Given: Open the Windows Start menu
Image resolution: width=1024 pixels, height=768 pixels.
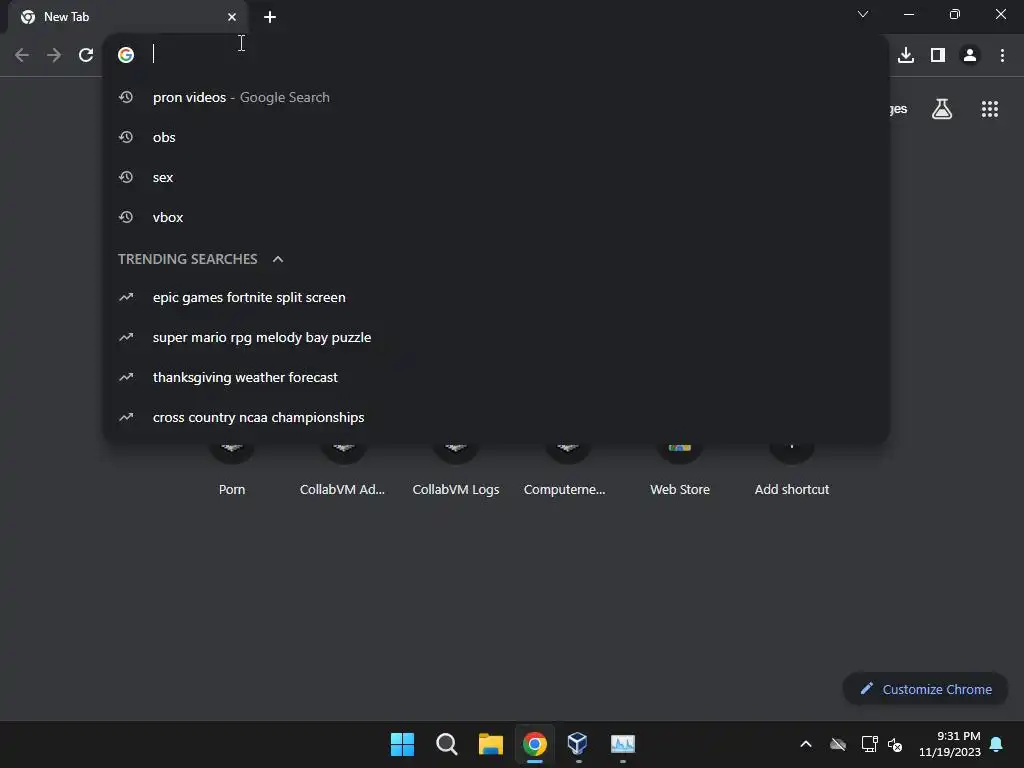Looking at the screenshot, I should coord(402,744).
